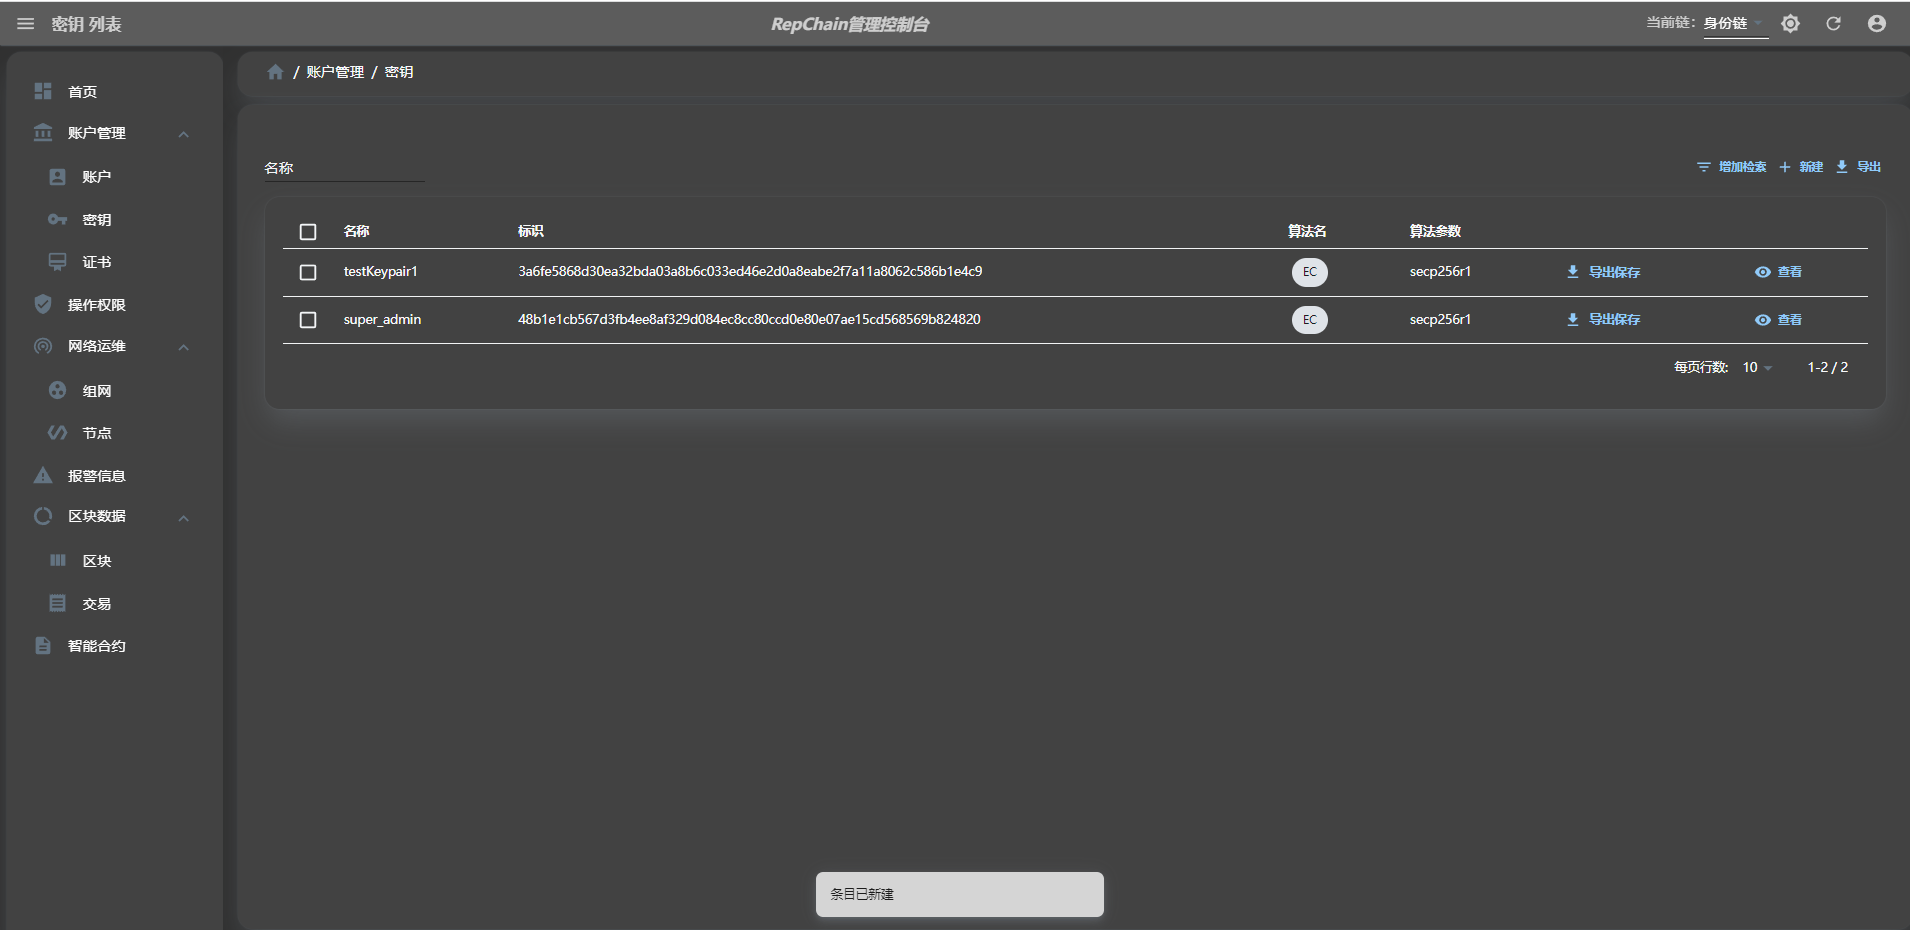Click the home breadcrumb icon
The height and width of the screenshot is (930, 1910).
[x=275, y=72]
